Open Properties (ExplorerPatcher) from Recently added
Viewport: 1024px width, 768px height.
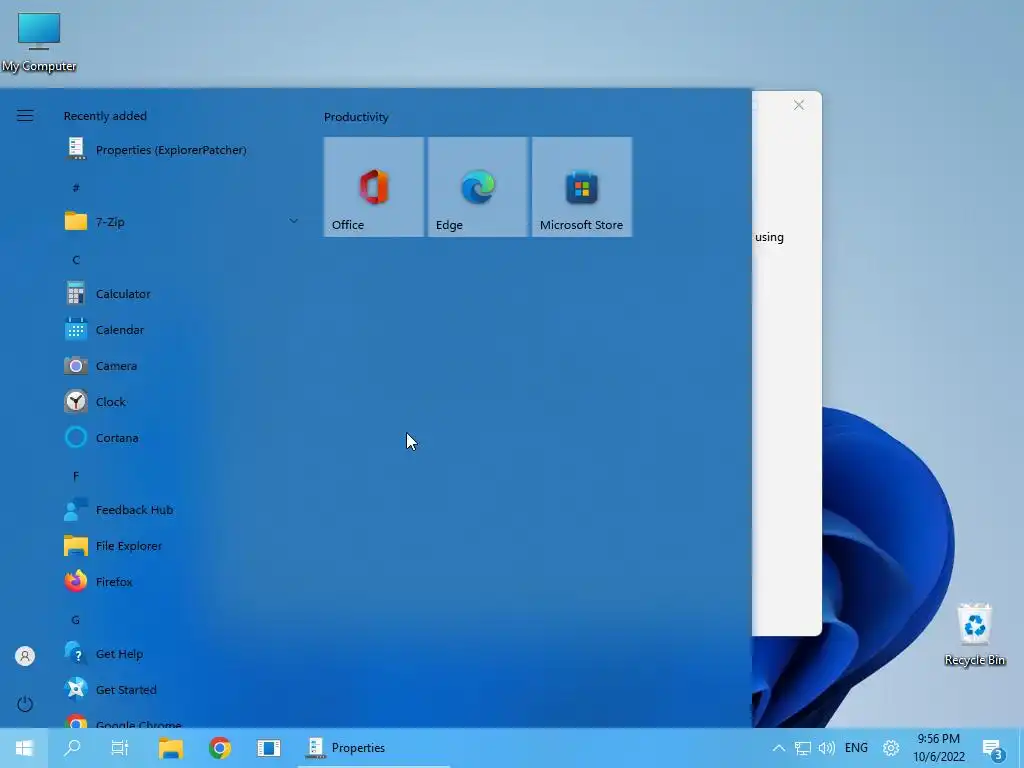181,150
